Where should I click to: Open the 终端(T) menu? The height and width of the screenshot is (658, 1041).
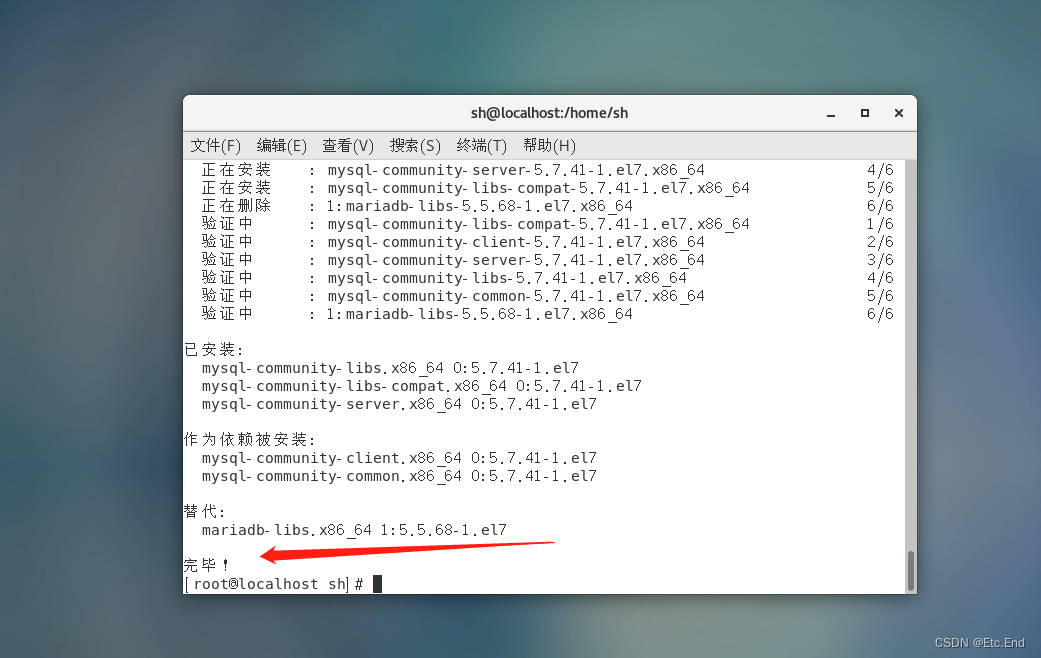click(481, 145)
